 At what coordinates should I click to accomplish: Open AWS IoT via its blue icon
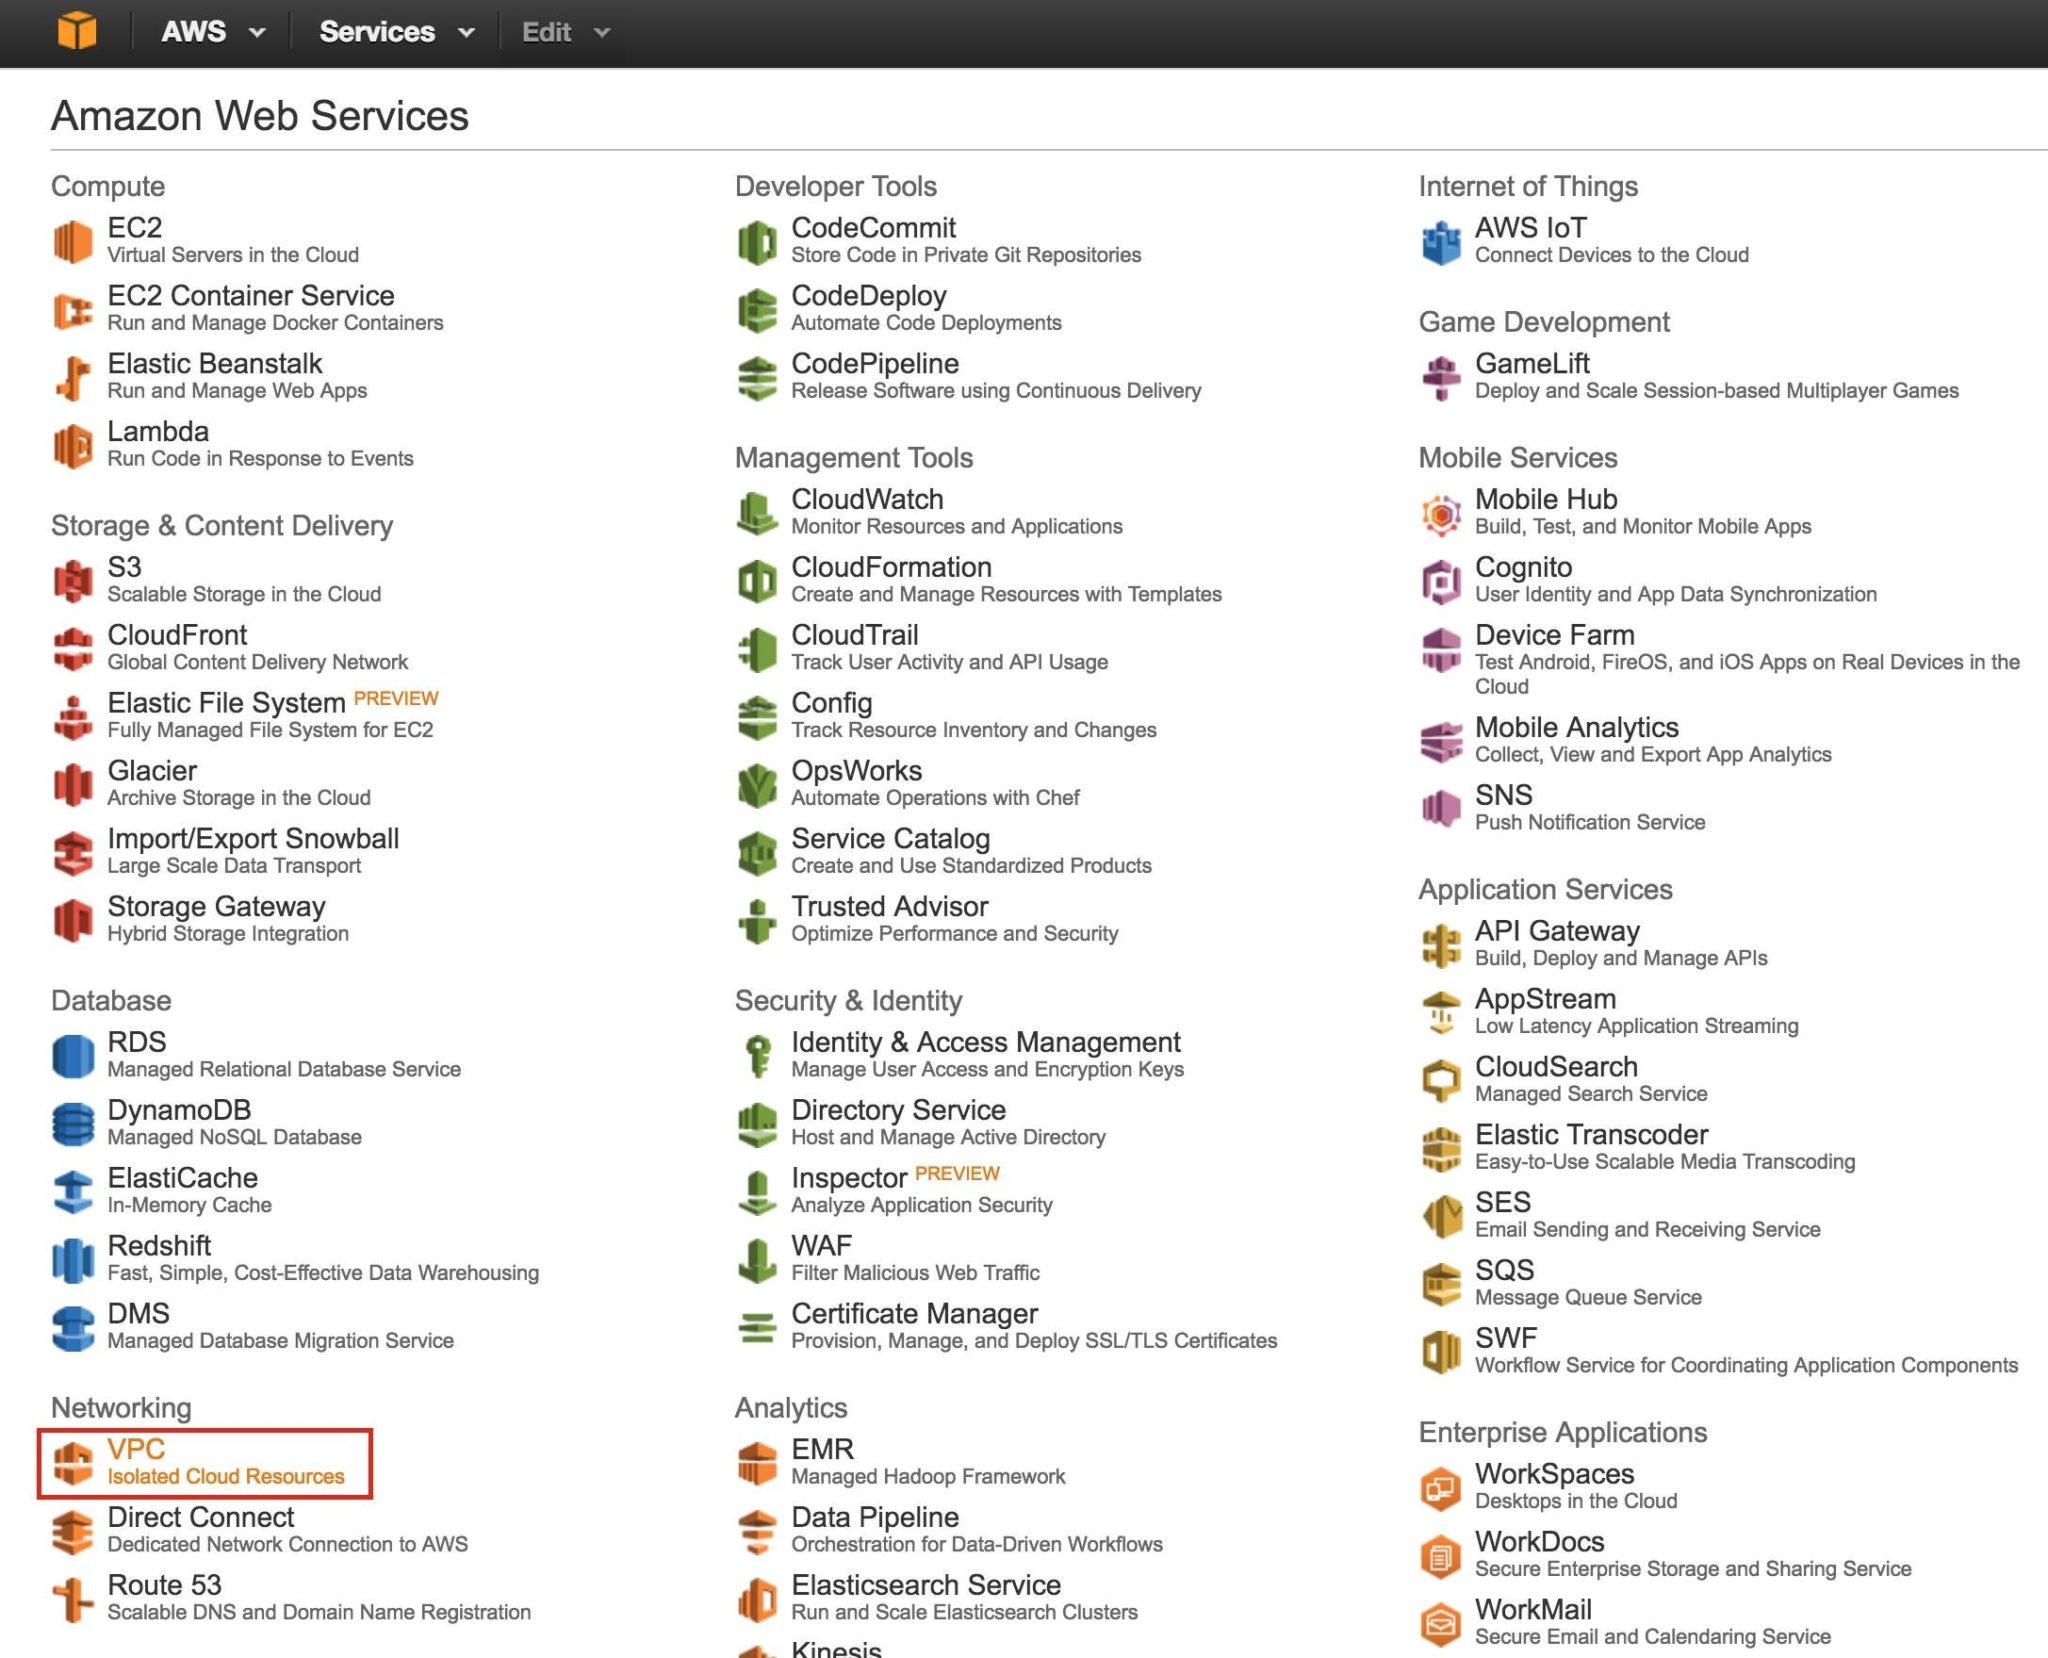click(x=1440, y=240)
